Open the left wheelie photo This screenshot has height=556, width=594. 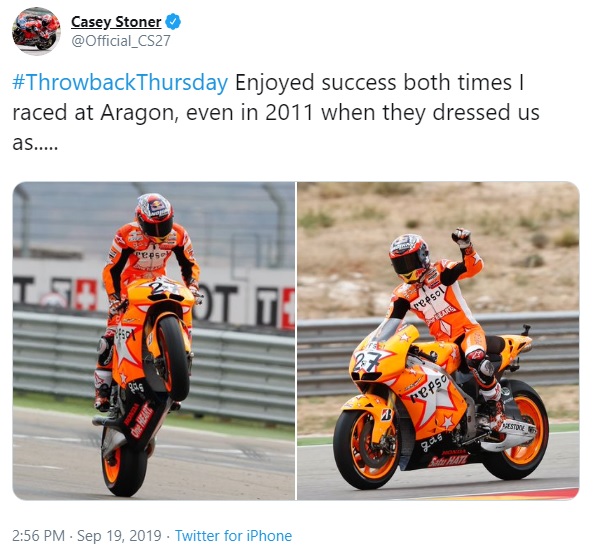point(153,341)
